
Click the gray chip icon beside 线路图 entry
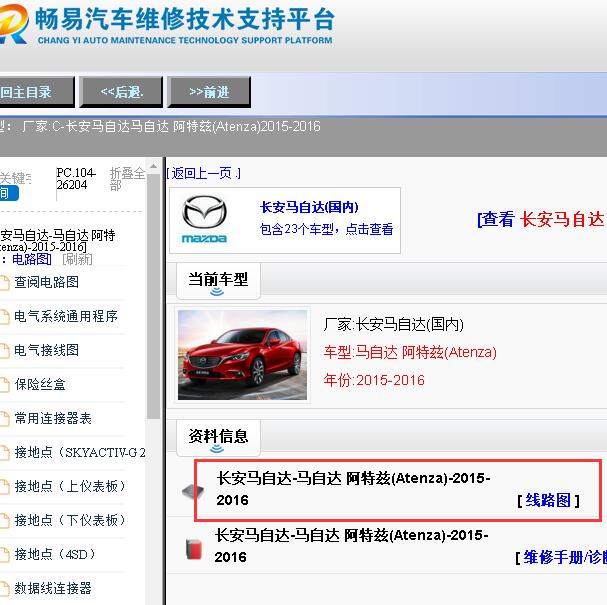pyautogui.click(x=192, y=492)
